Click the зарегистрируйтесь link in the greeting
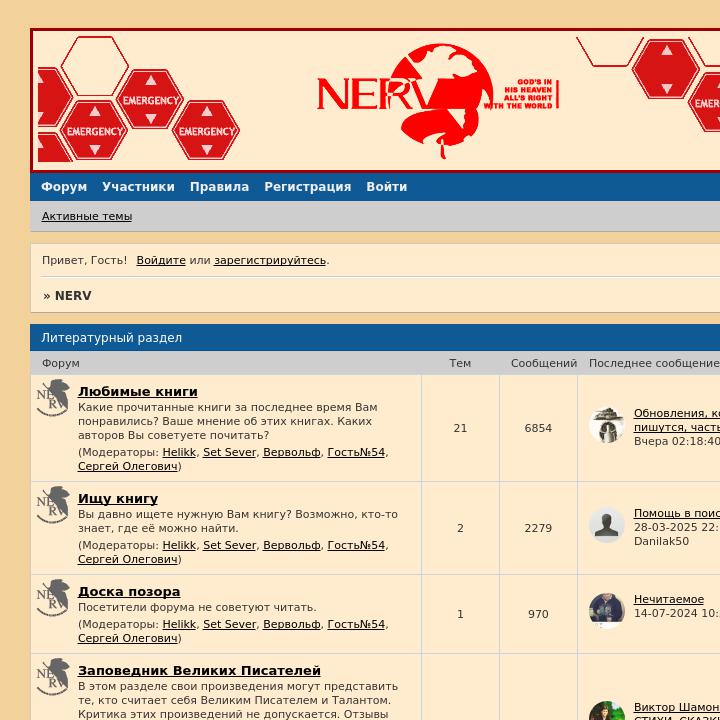The image size is (720, 720). [270, 261]
